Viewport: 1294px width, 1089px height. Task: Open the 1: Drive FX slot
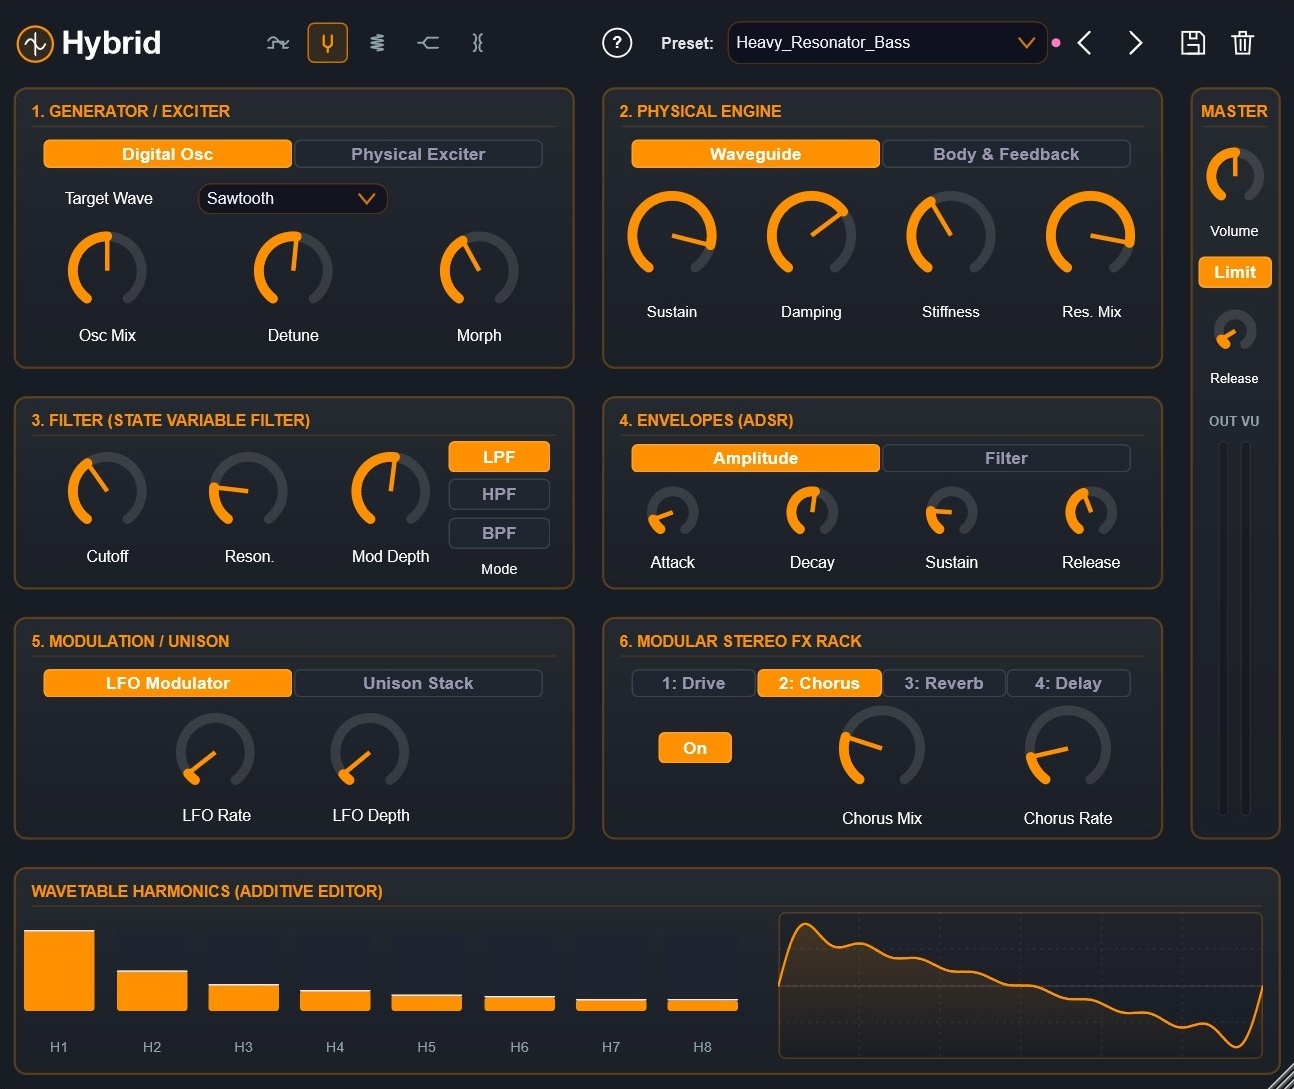tap(693, 683)
